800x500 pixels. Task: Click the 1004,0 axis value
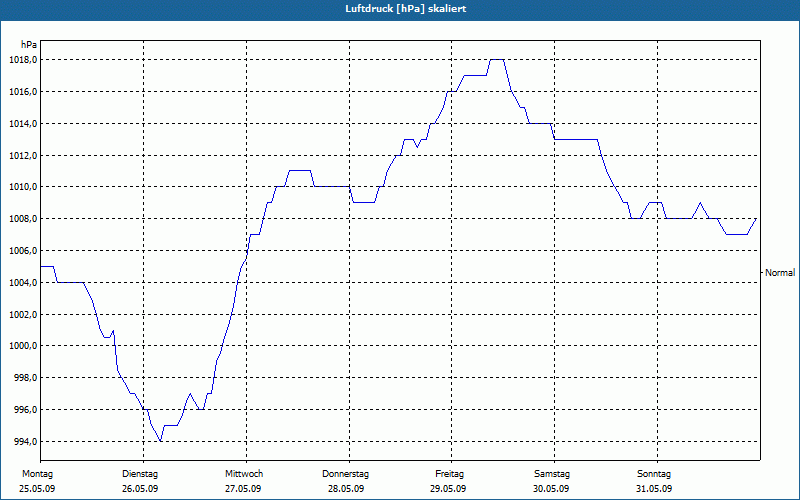pos(22,283)
